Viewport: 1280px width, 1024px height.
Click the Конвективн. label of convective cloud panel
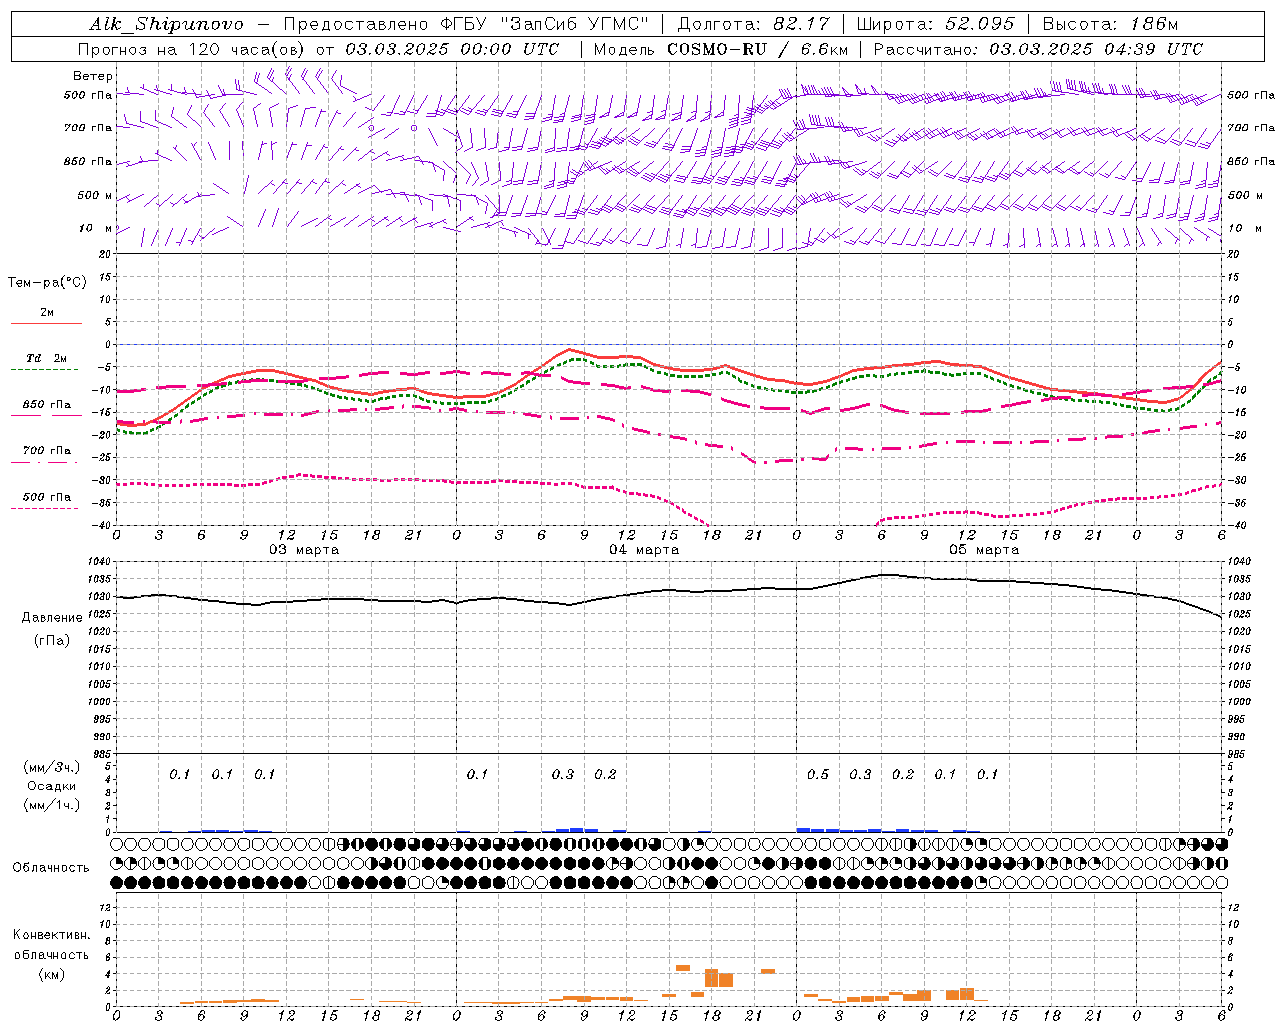click(x=51, y=935)
